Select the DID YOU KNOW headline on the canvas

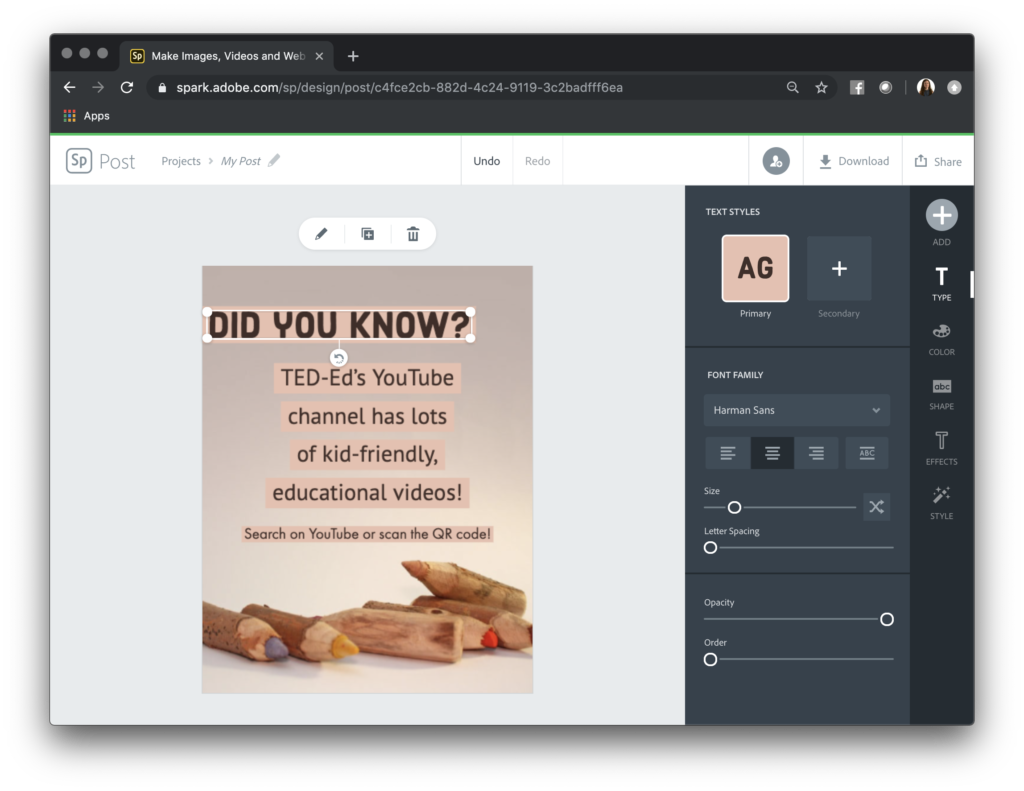click(340, 324)
